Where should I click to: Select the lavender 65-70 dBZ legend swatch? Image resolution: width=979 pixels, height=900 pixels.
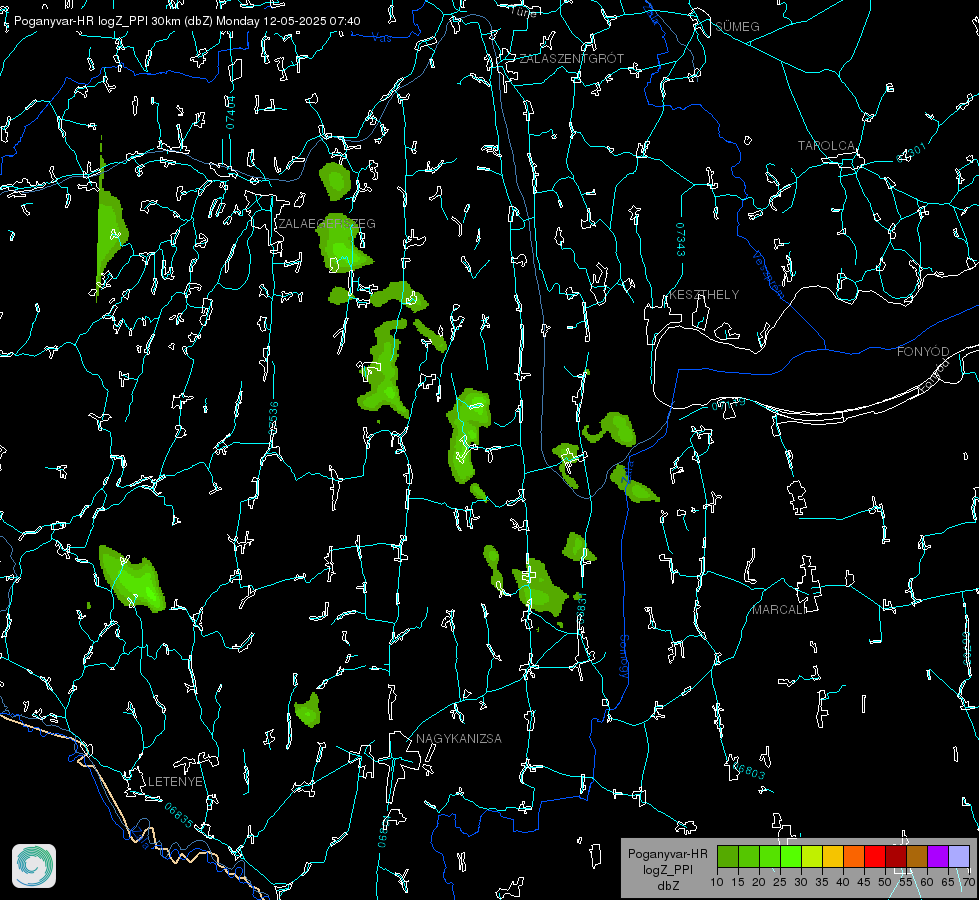959,857
